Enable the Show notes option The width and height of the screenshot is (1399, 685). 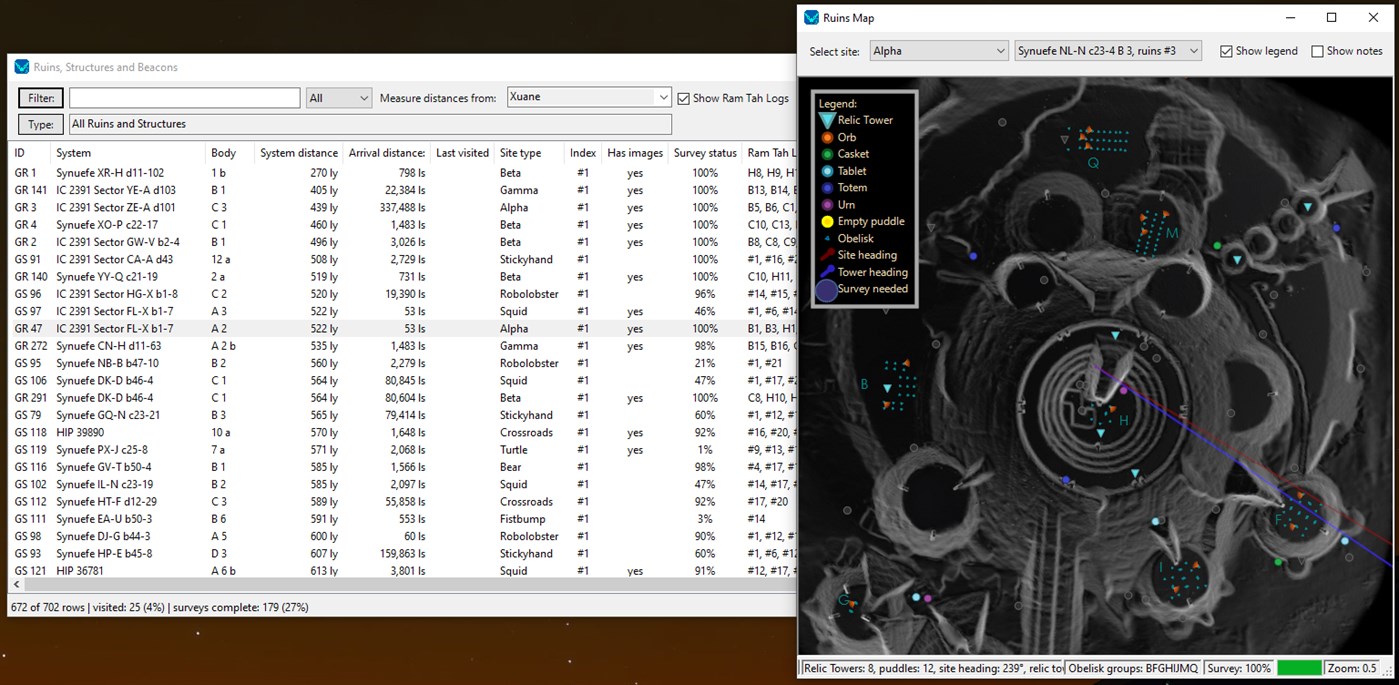pyautogui.click(x=1317, y=50)
